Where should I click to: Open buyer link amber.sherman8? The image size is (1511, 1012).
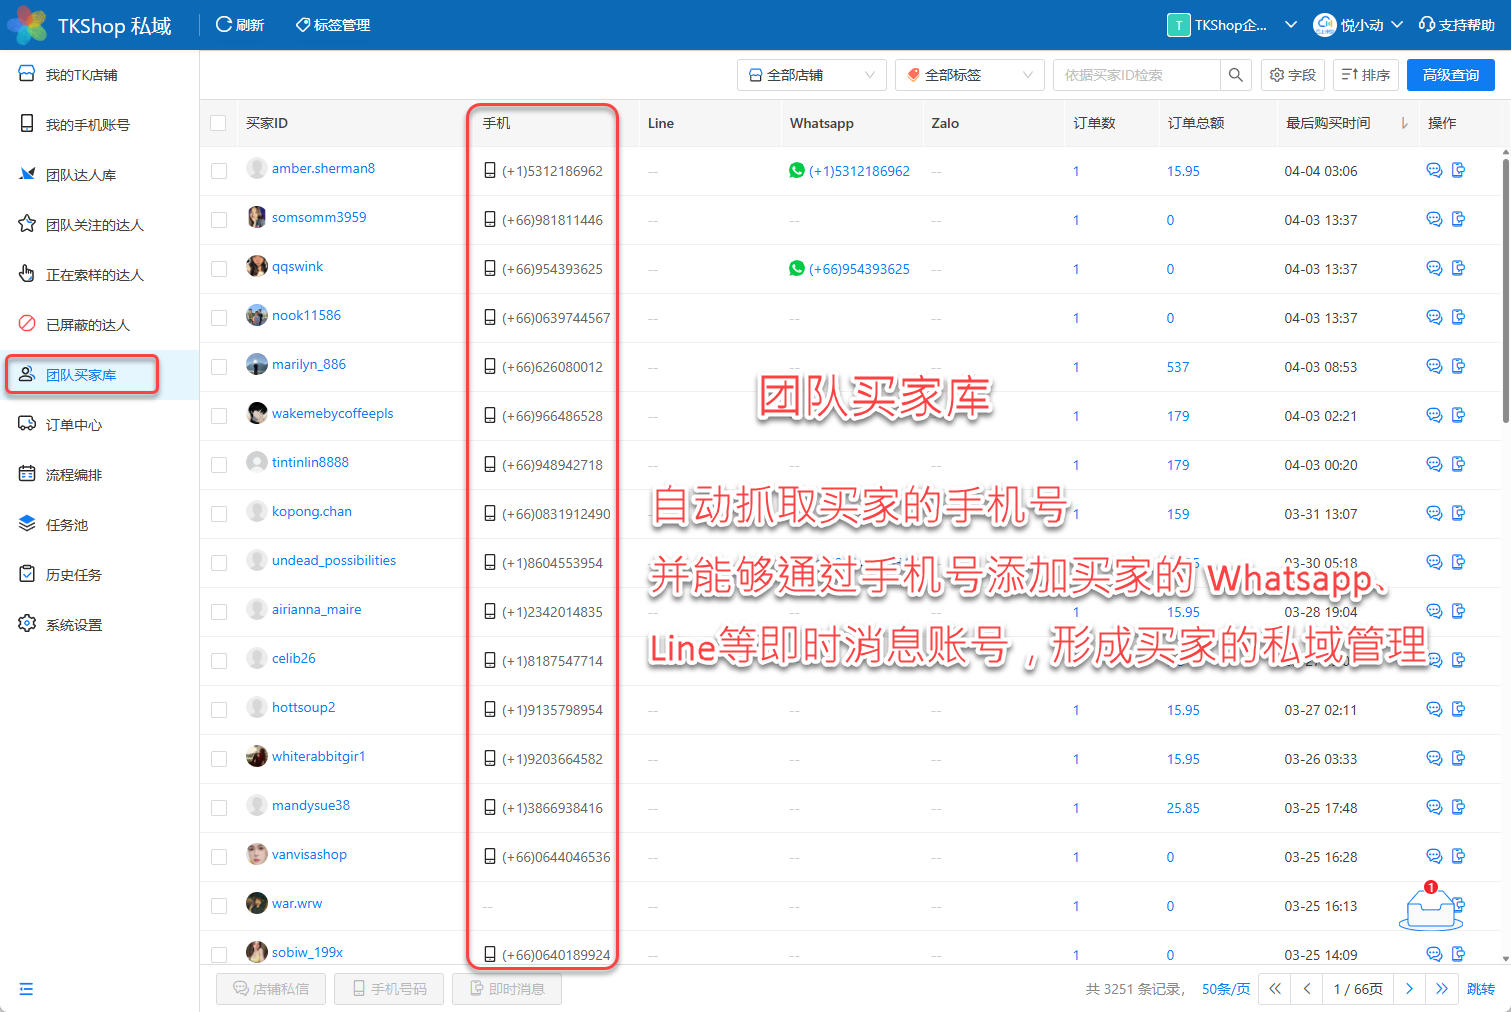pyautogui.click(x=323, y=168)
